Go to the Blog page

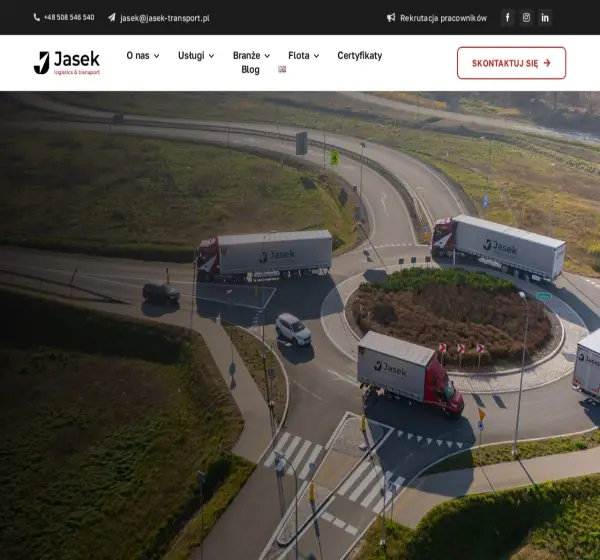pyautogui.click(x=250, y=70)
